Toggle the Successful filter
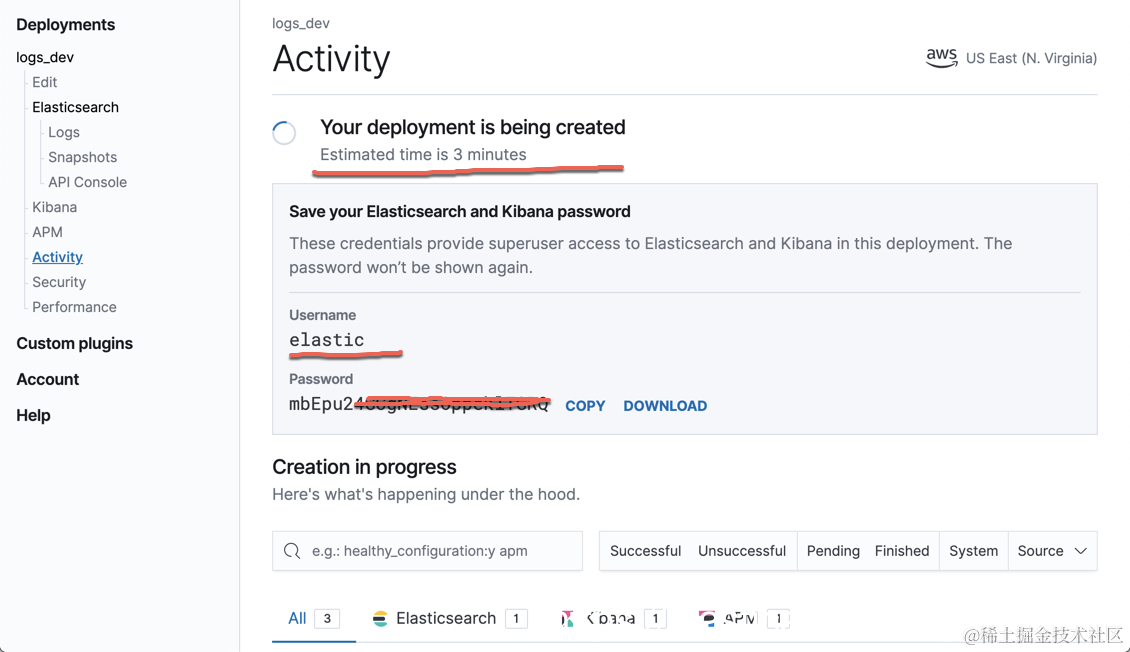This screenshot has height=652, width=1130. pyautogui.click(x=645, y=551)
